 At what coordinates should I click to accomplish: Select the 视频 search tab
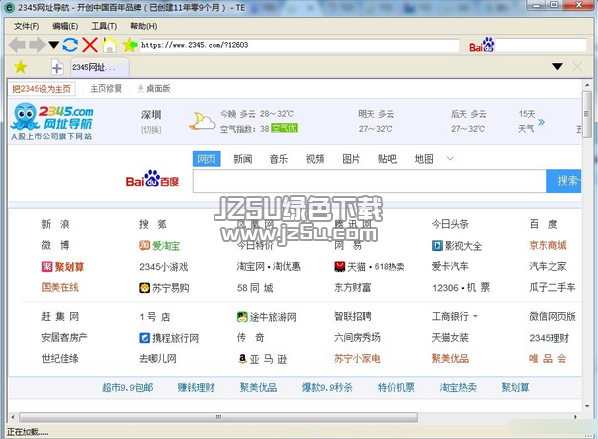click(x=315, y=159)
